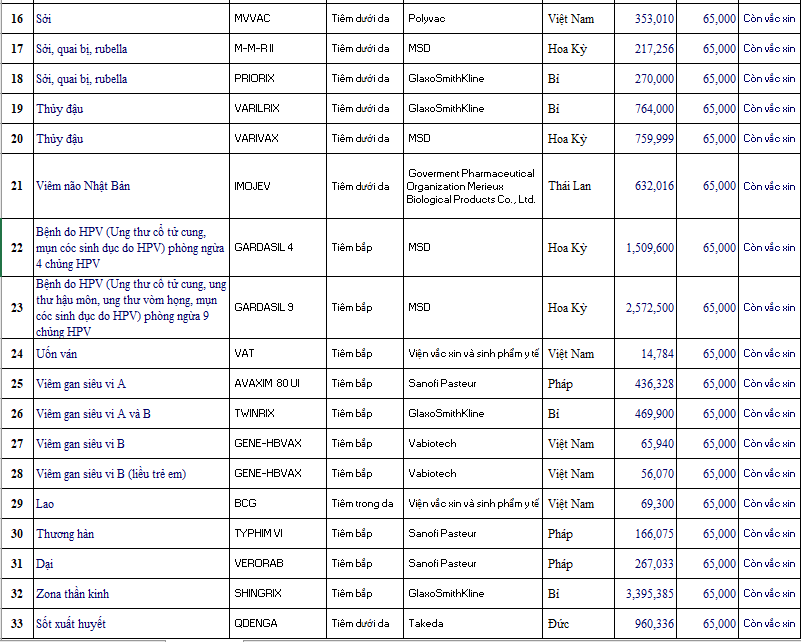Image resolution: width=801 pixels, height=642 pixels.
Task: Select the price cell "3,395,385"
Action: pos(645,593)
